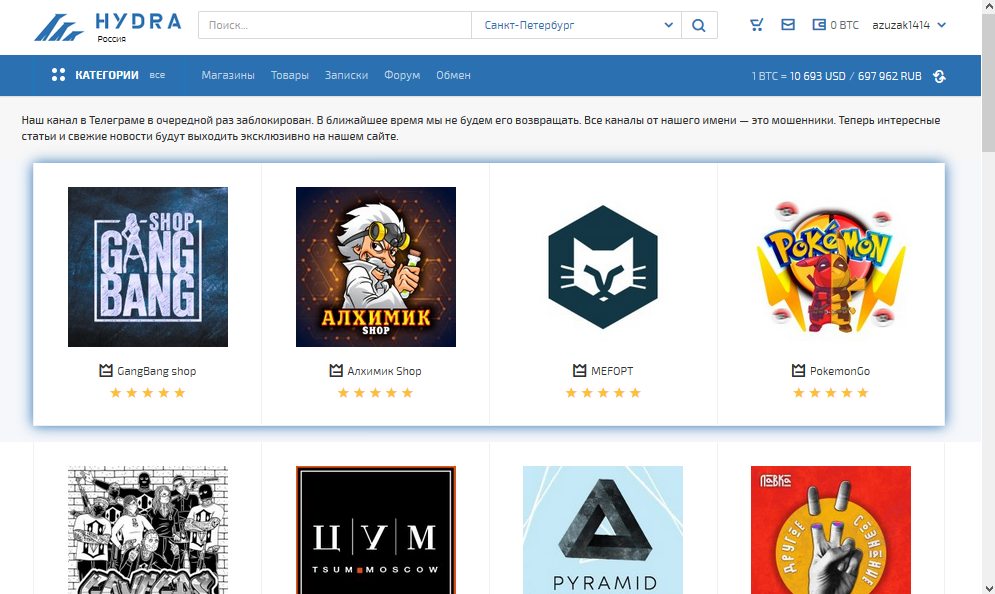Visit the MEFOPT shop name link
The height and width of the screenshot is (594, 995).
(612, 371)
